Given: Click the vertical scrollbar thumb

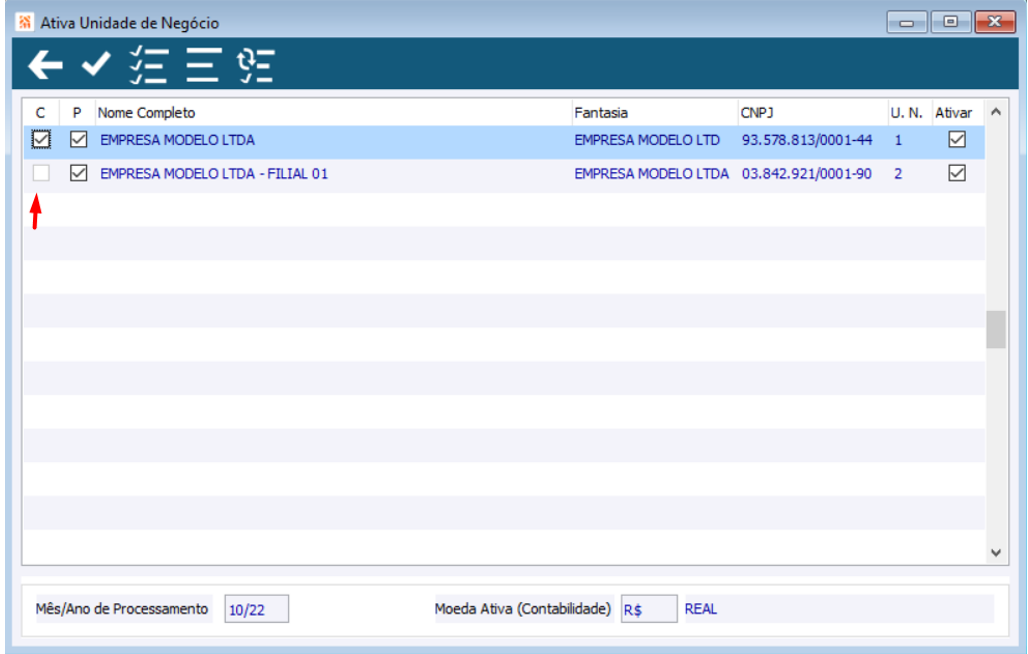Looking at the screenshot, I should point(996,330).
